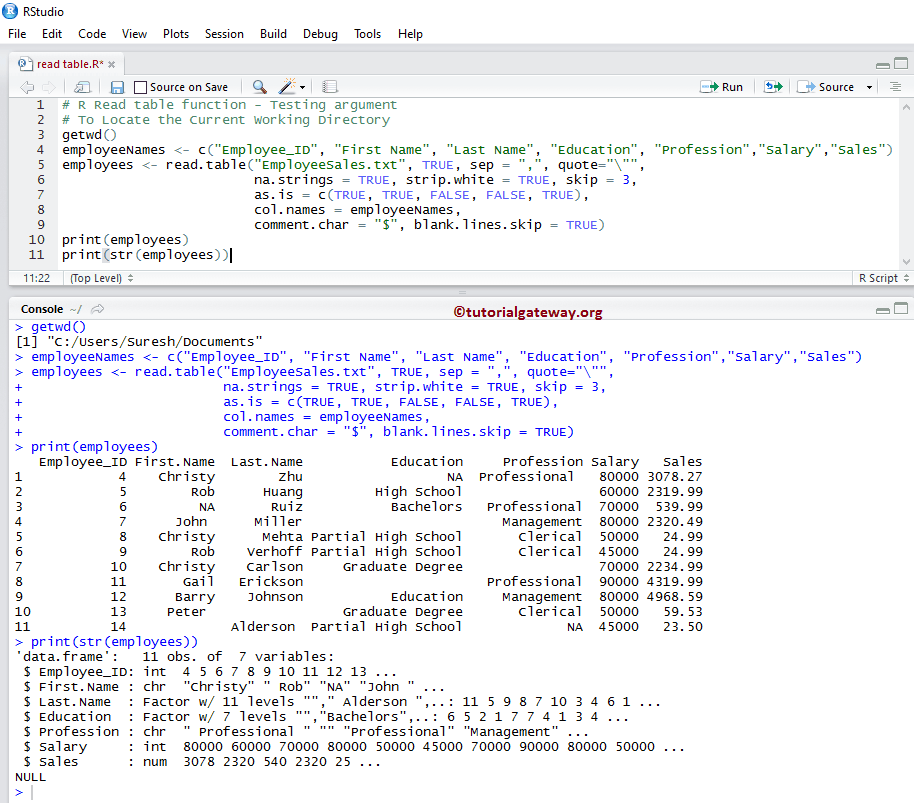
Task: Show the document outline icon
Action: [x=897, y=87]
